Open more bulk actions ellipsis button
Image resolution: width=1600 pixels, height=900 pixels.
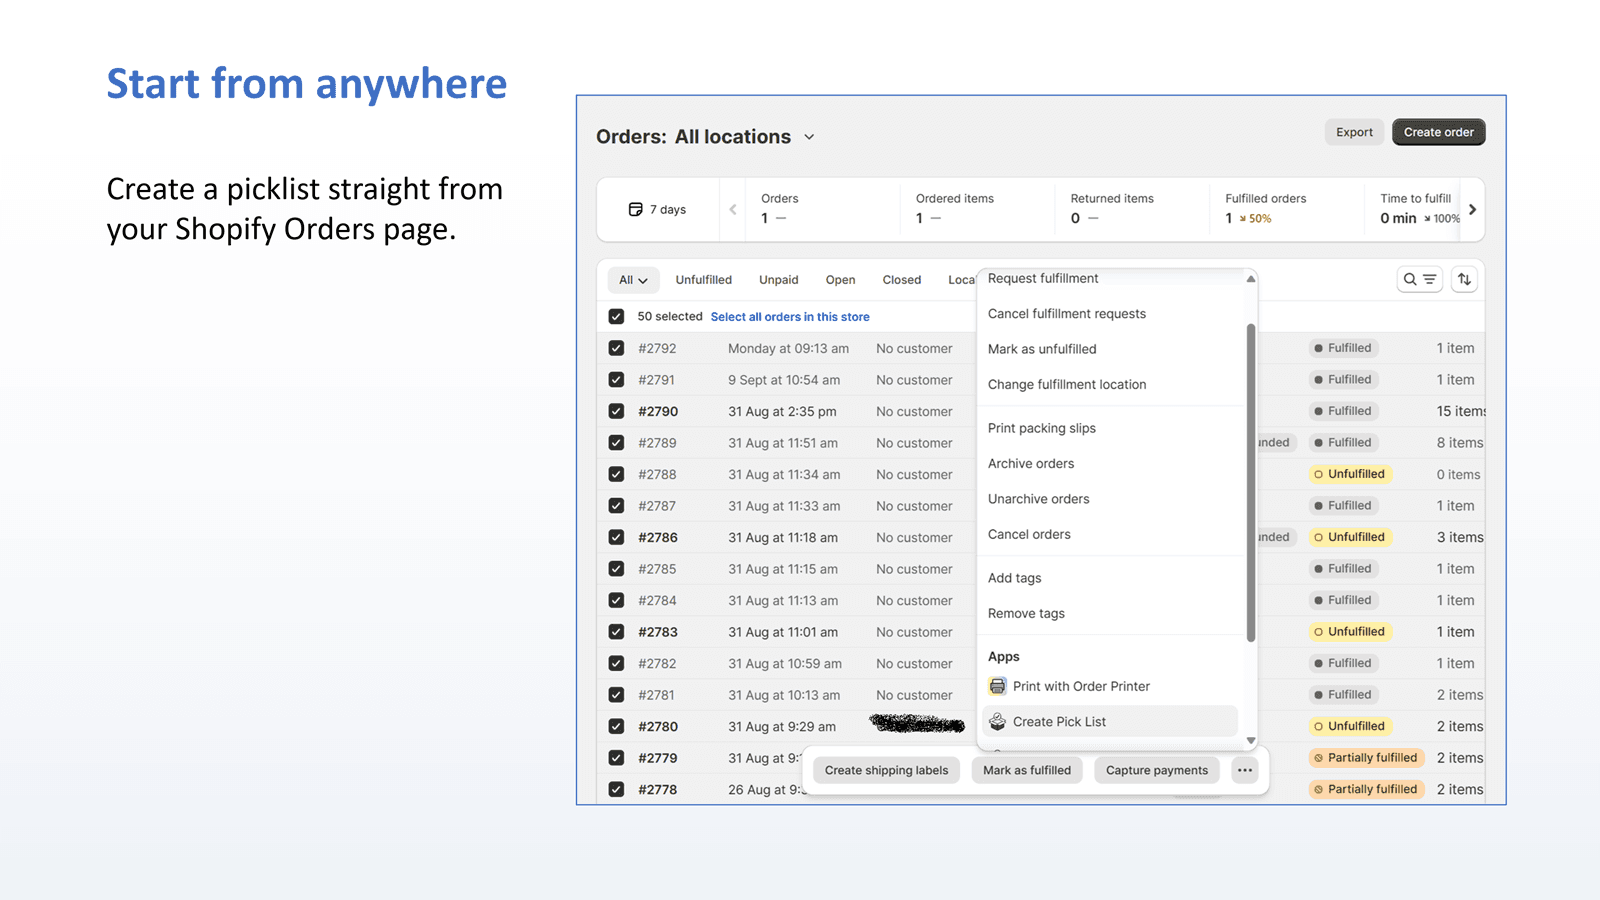1245,770
